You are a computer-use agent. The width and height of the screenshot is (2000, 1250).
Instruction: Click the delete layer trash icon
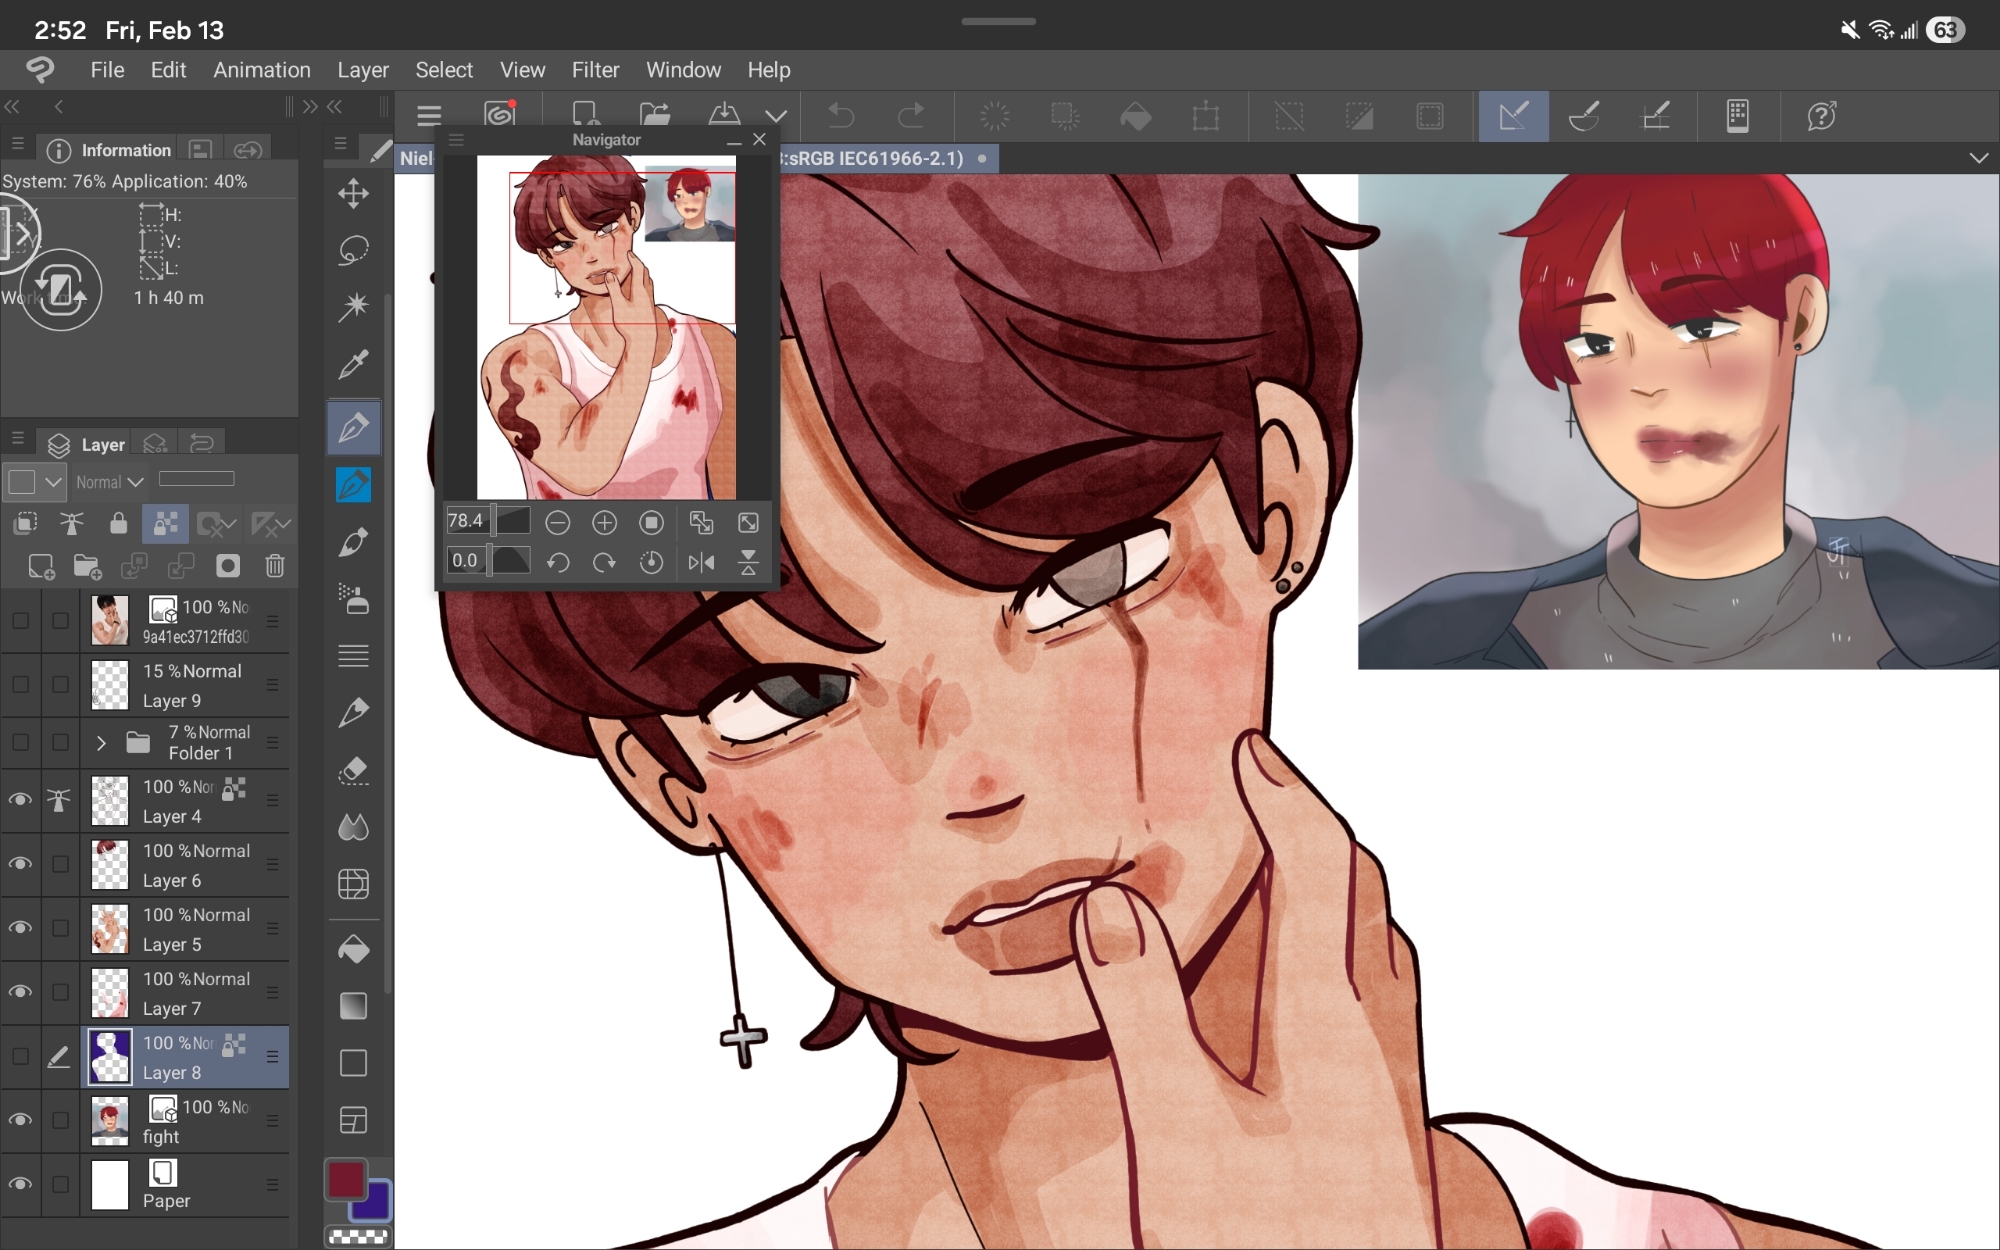(275, 567)
